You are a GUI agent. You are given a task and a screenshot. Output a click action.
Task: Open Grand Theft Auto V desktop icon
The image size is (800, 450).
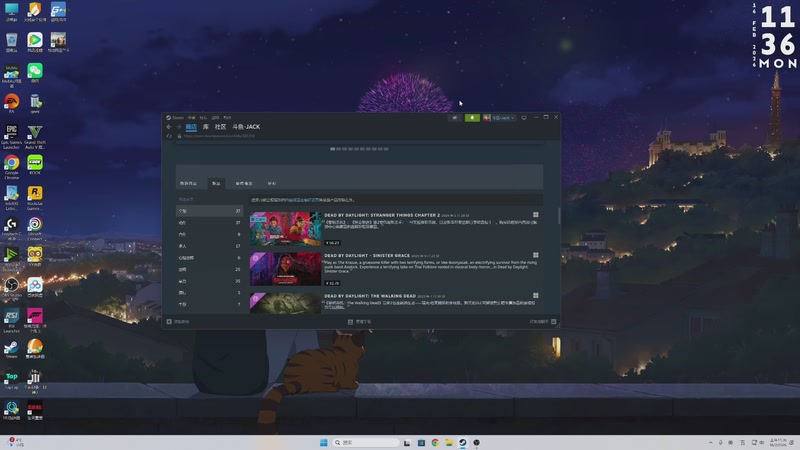(35, 137)
